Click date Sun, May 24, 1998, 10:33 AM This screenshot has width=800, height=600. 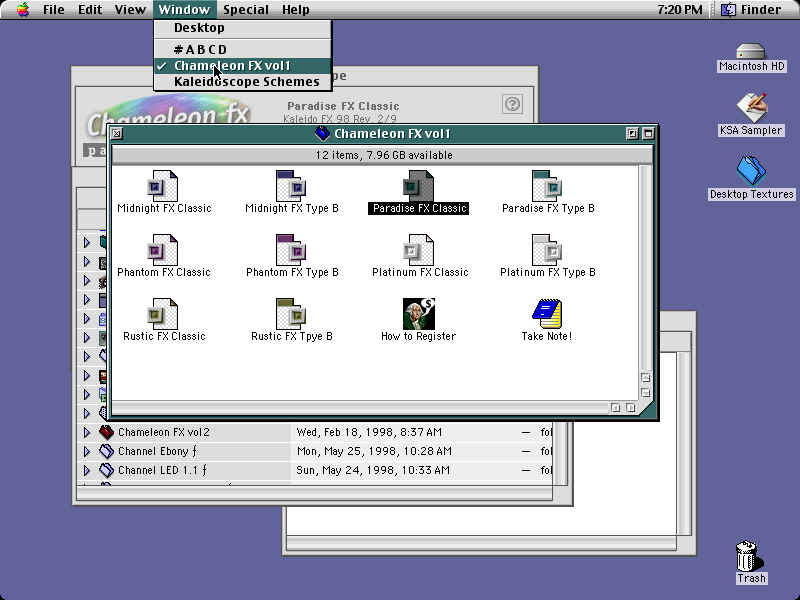[373, 470]
